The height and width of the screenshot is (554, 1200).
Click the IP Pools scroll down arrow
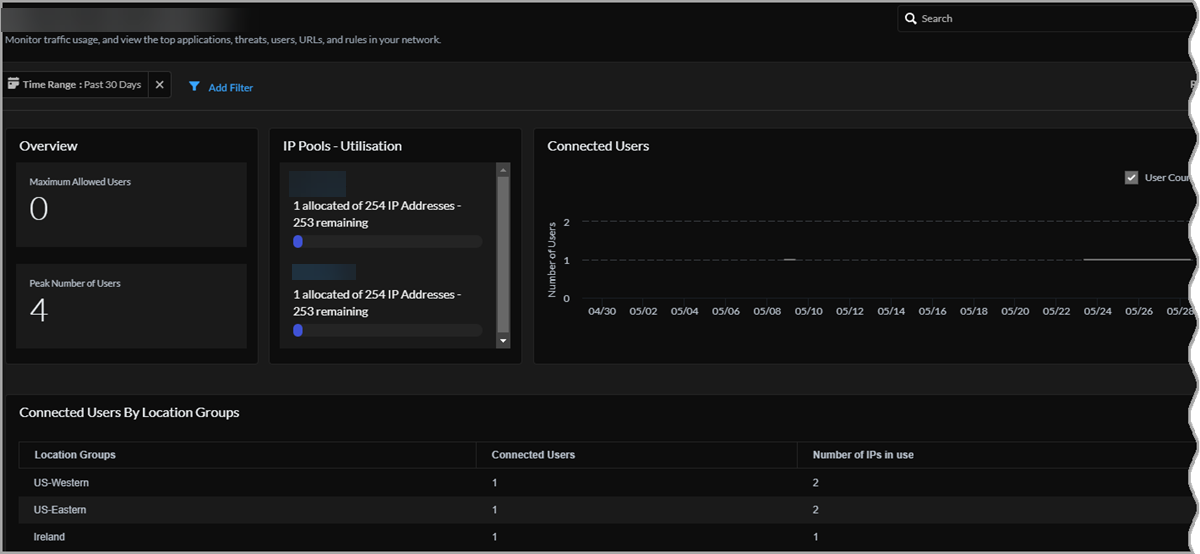pyautogui.click(x=503, y=341)
